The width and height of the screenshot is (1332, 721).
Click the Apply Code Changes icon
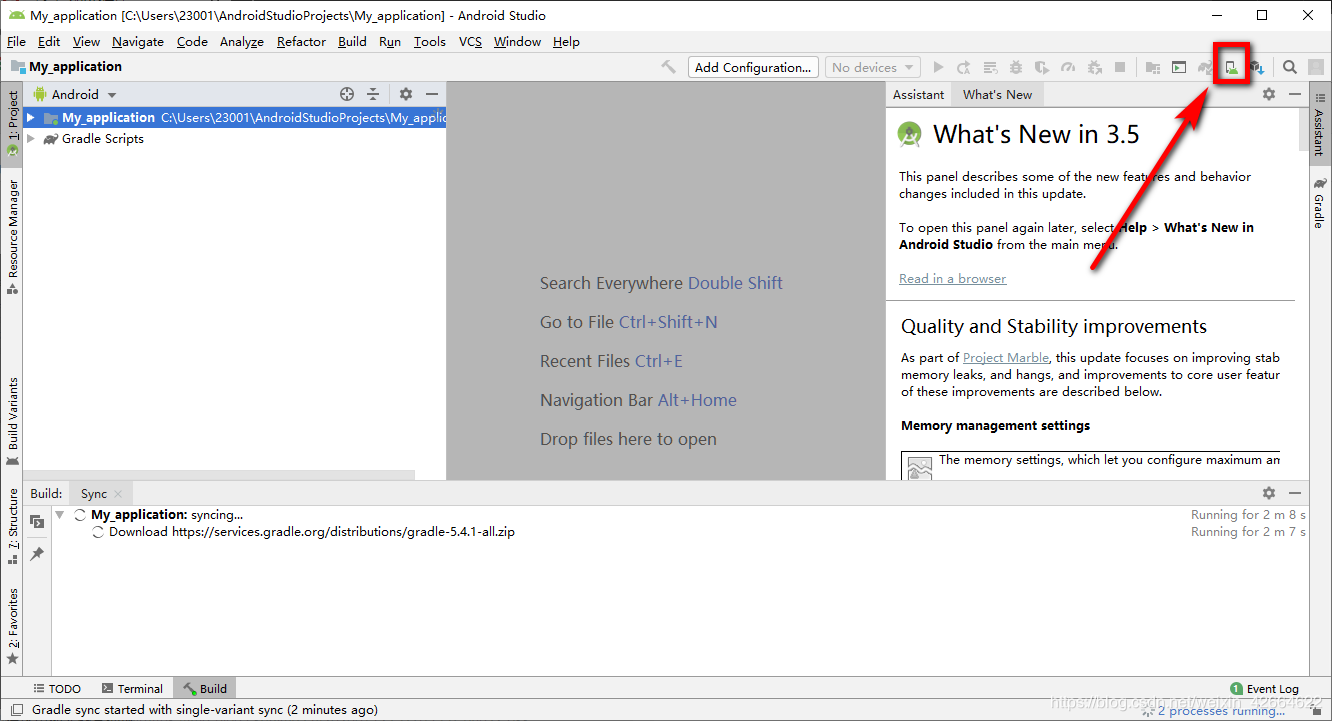pyautogui.click(x=990, y=67)
